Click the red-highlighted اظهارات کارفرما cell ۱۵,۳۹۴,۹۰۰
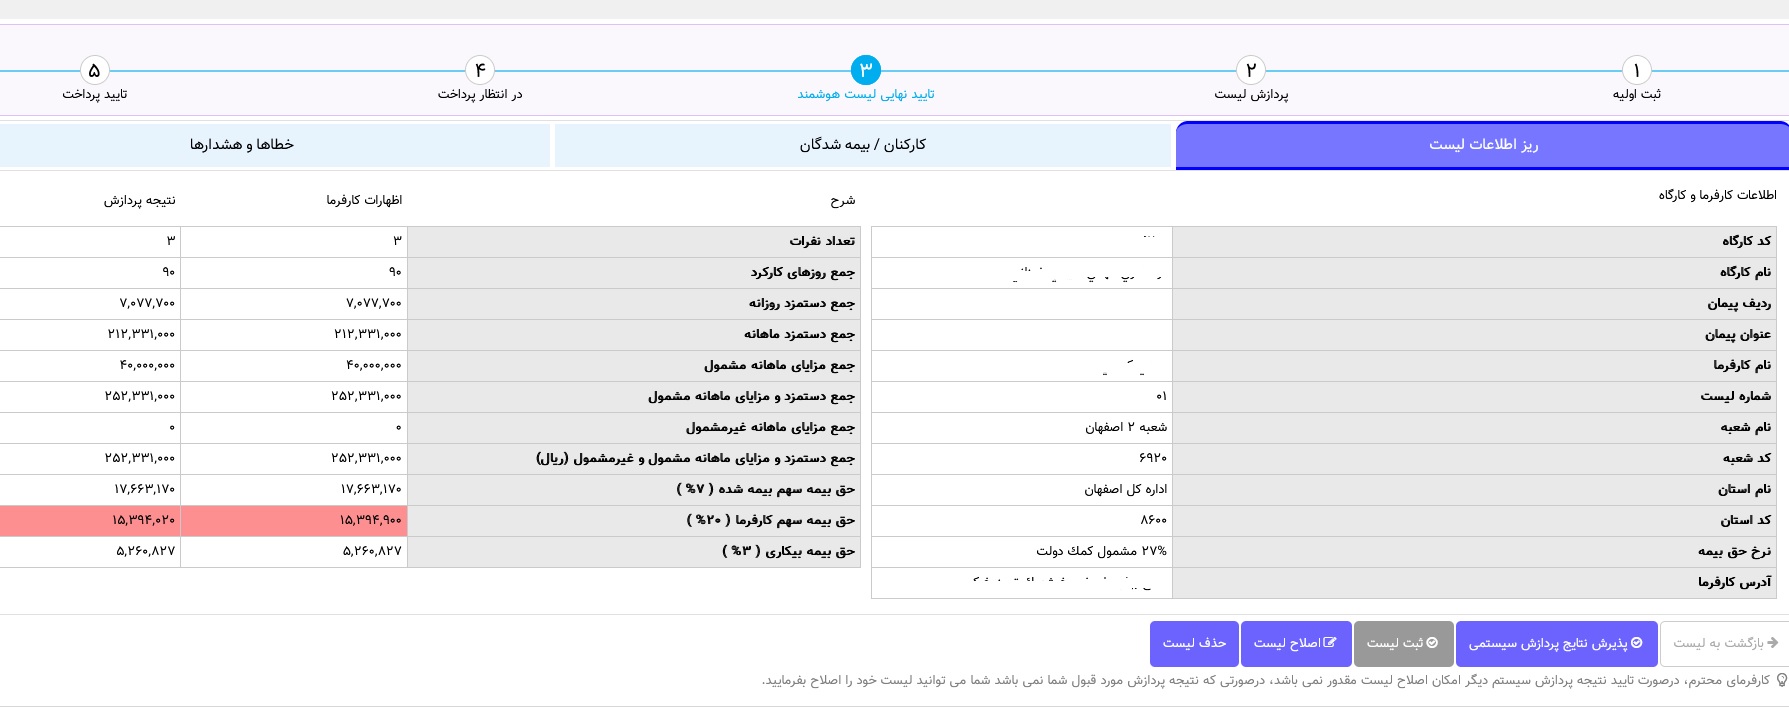Image resolution: width=1789 pixels, height=707 pixels. [x=294, y=520]
